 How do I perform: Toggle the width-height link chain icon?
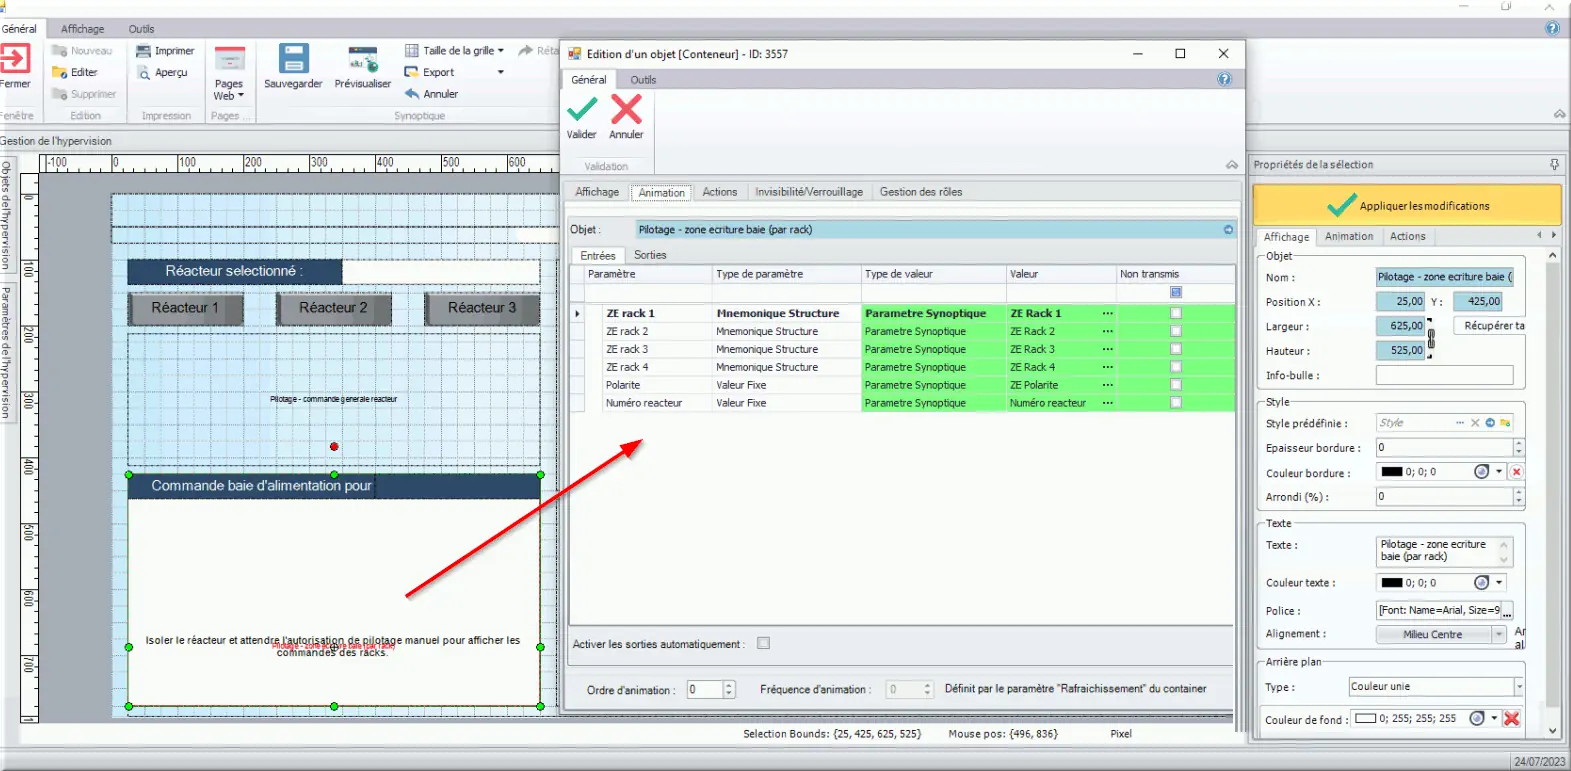click(x=1431, y=338)
